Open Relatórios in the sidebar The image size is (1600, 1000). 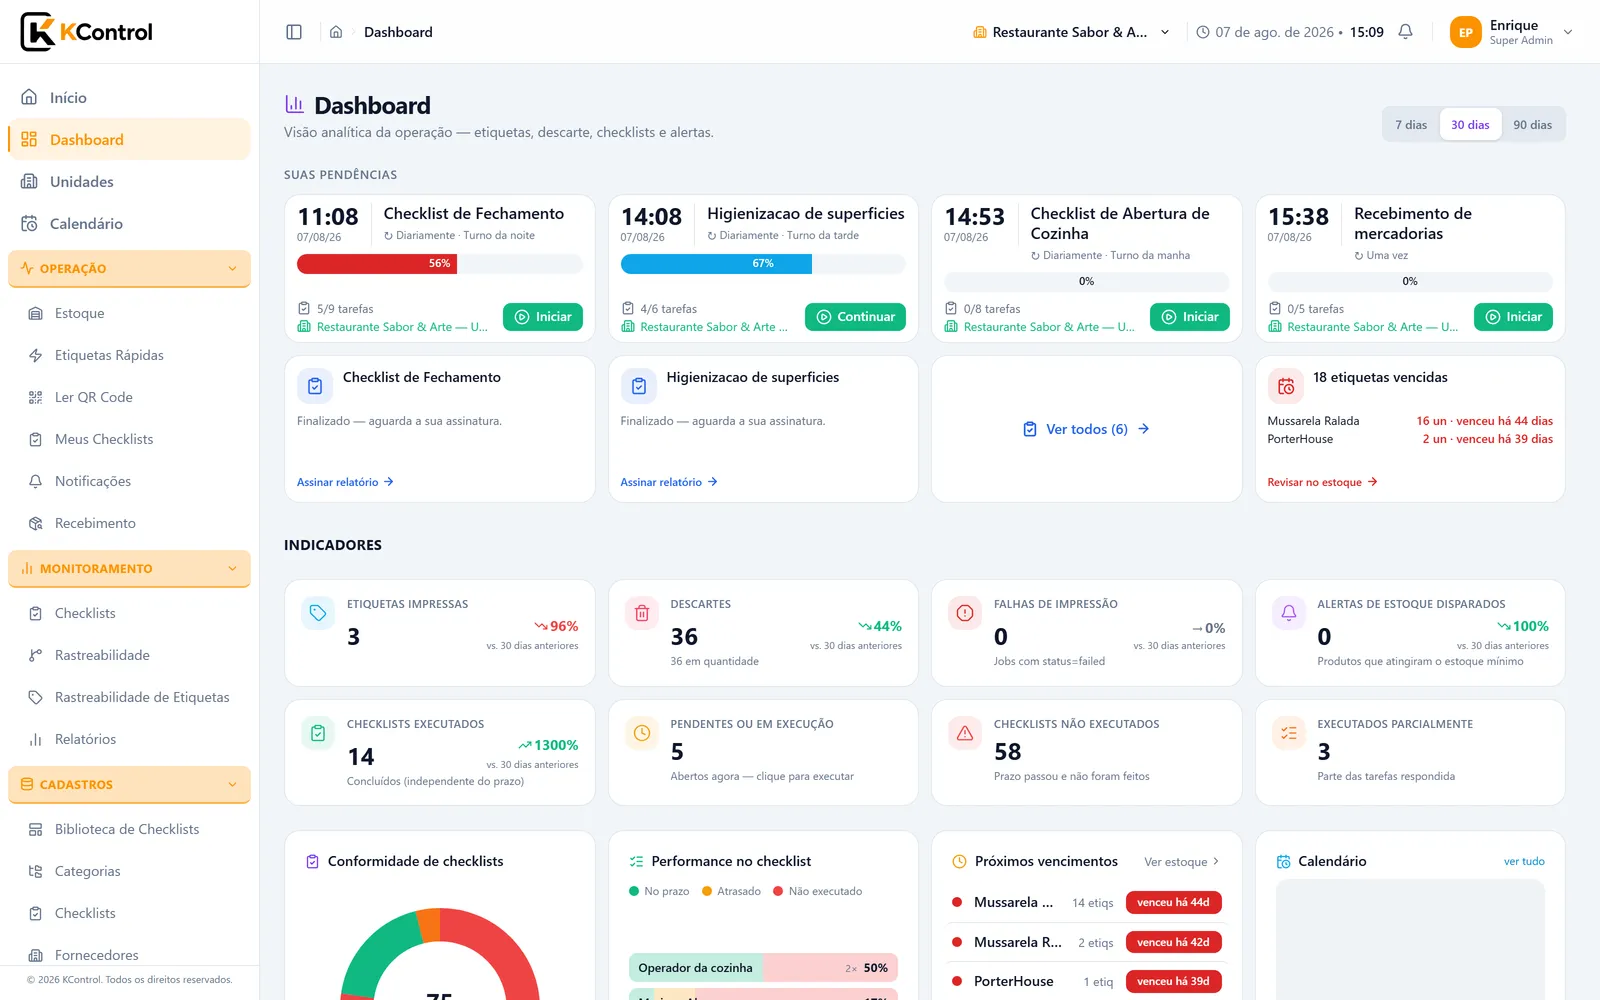tap(129, 739)
